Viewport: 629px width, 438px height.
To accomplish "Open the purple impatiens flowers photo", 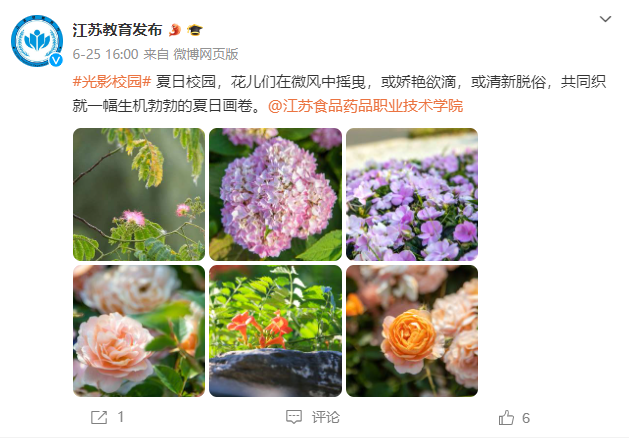I will (412, 195).
